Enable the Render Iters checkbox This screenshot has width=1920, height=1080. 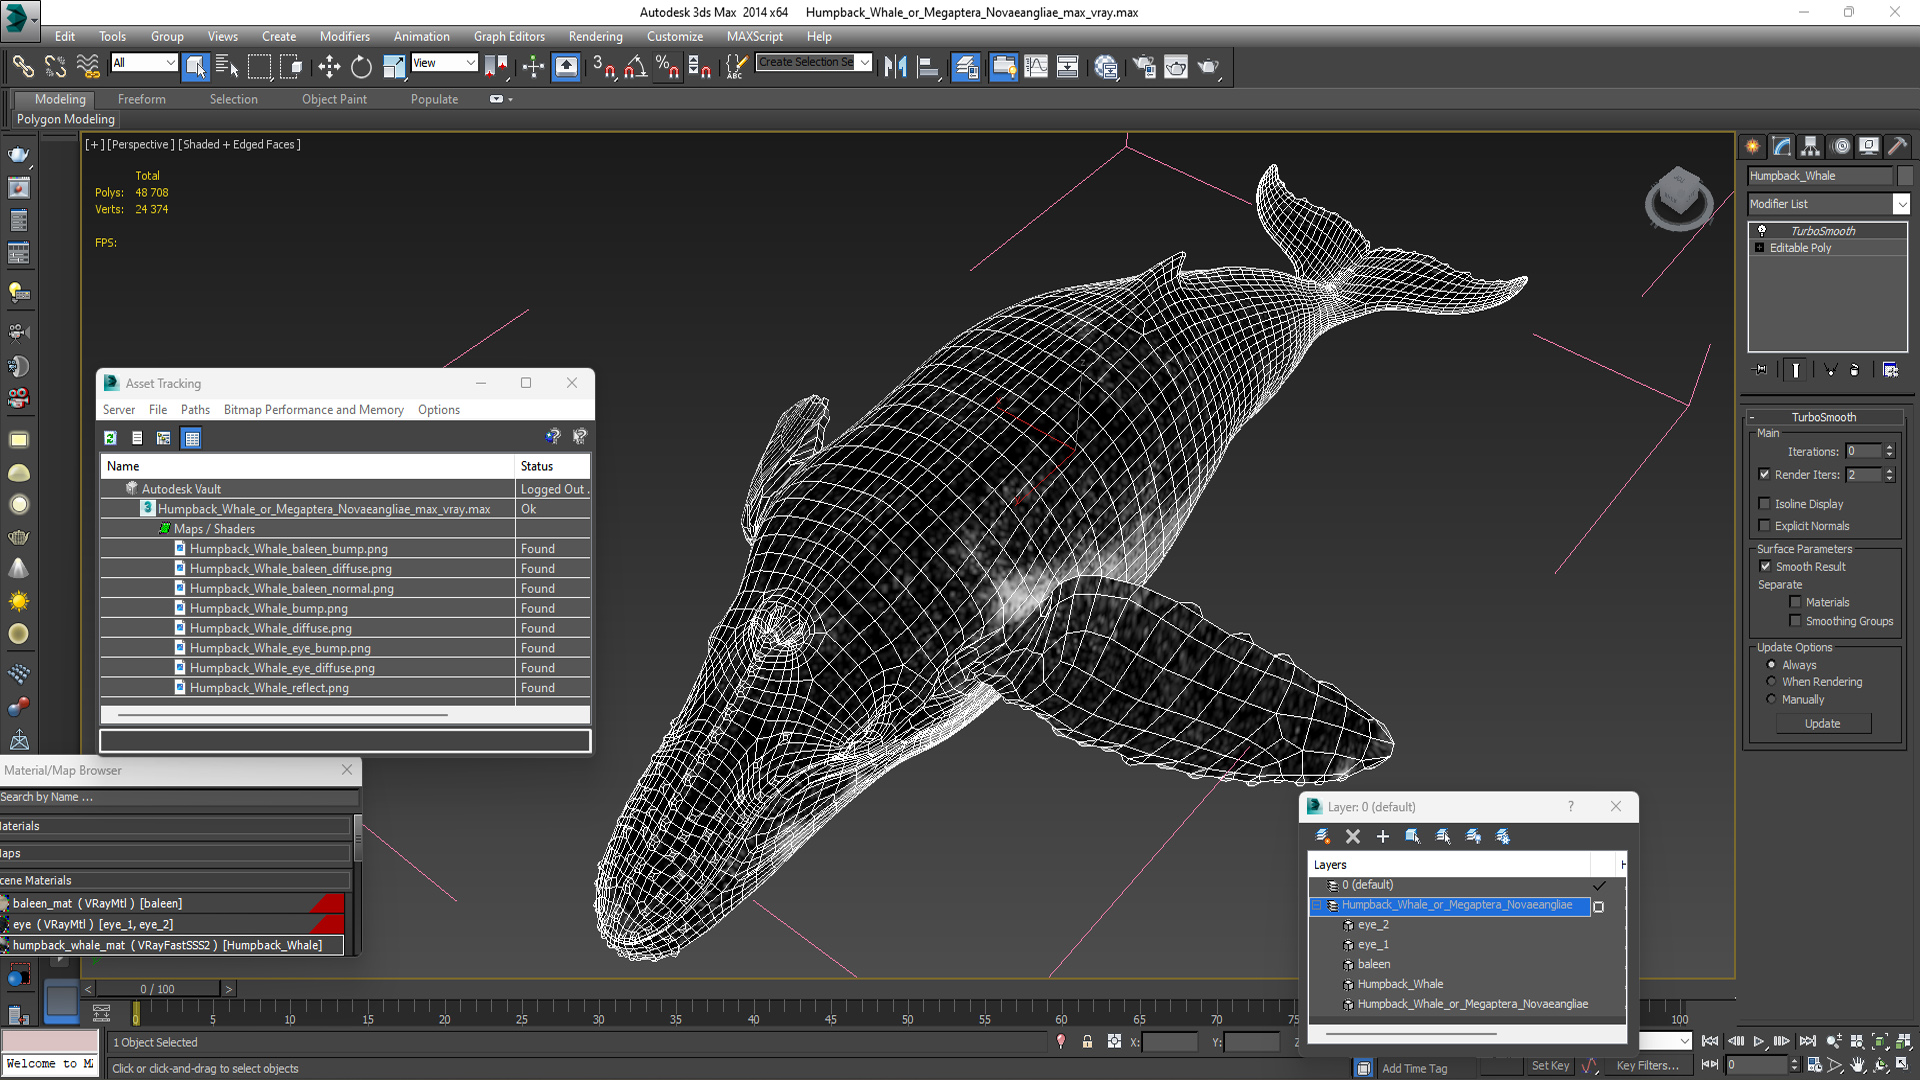click(1765, 475)
